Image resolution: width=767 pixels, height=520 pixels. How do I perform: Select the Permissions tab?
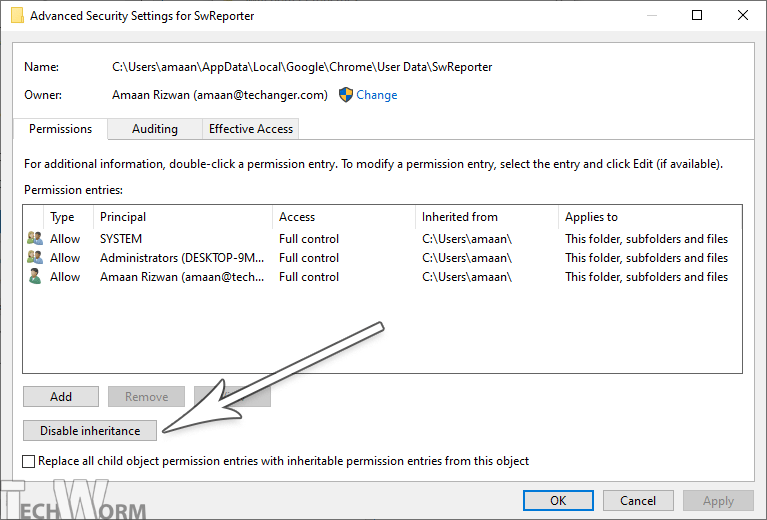pyautogui.click(x=60, y=129)
